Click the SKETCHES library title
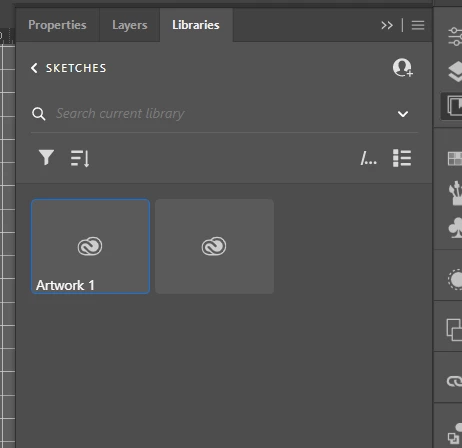The image size is (462, 448). 76,68
